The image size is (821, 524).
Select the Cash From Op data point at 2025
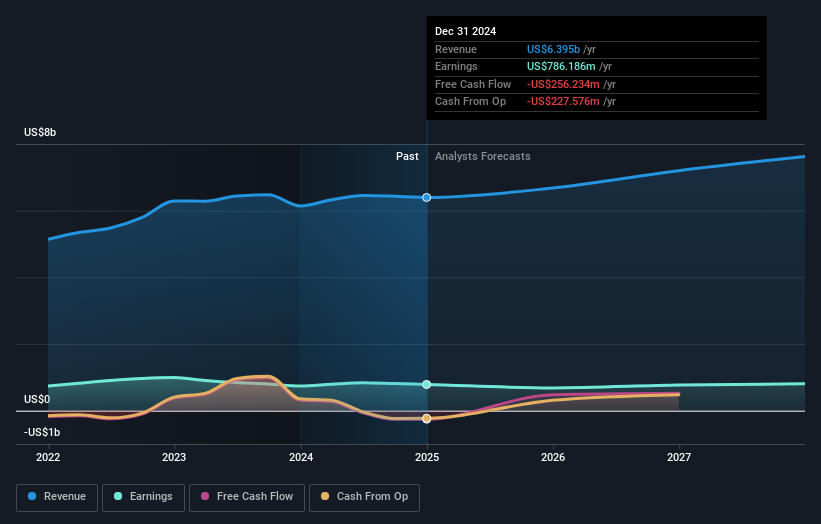[427, 418]
